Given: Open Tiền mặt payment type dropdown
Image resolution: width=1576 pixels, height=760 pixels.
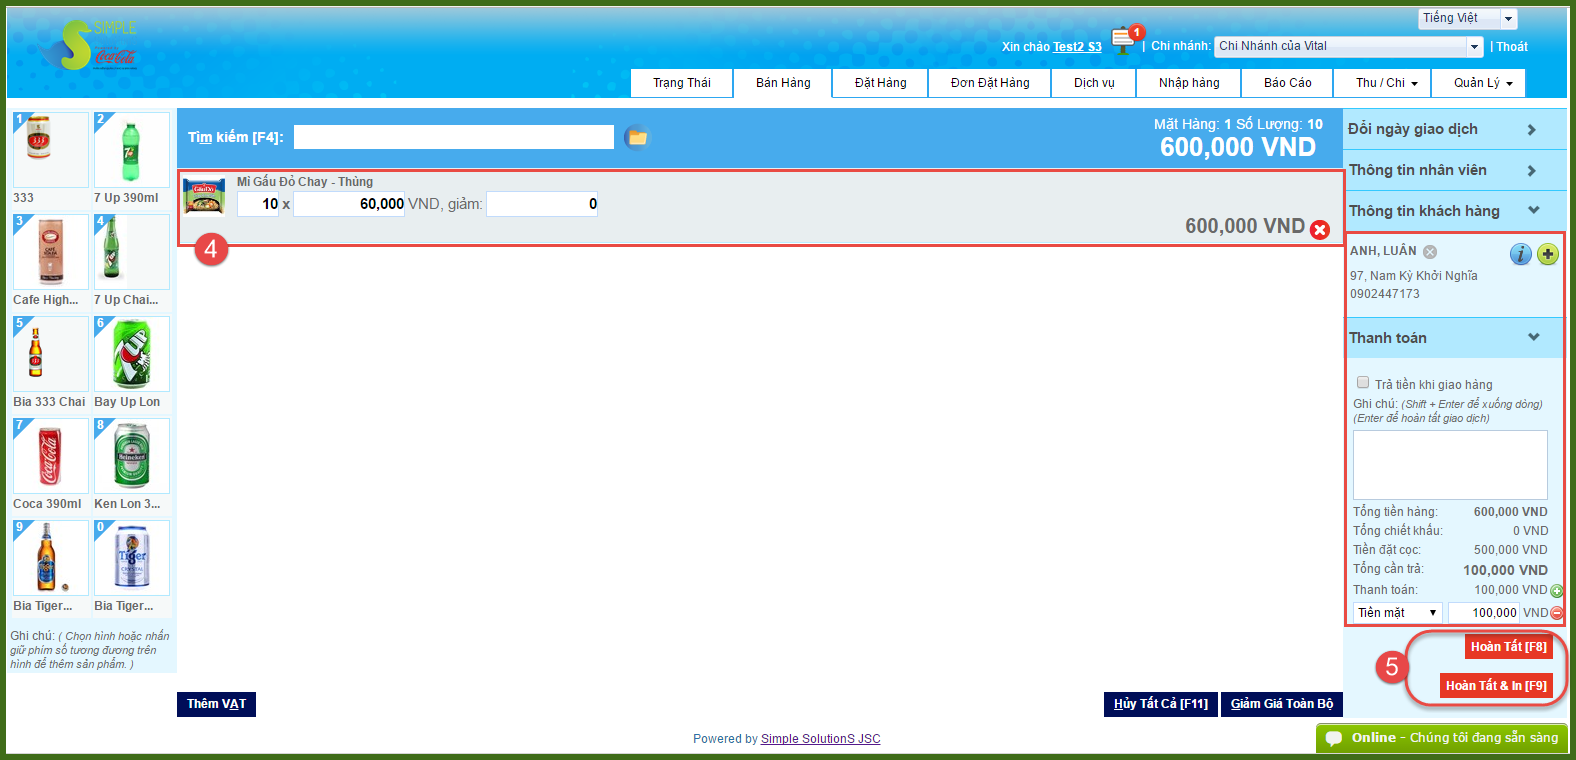Looking at the screenshot, I should (x=1397, y=613).
